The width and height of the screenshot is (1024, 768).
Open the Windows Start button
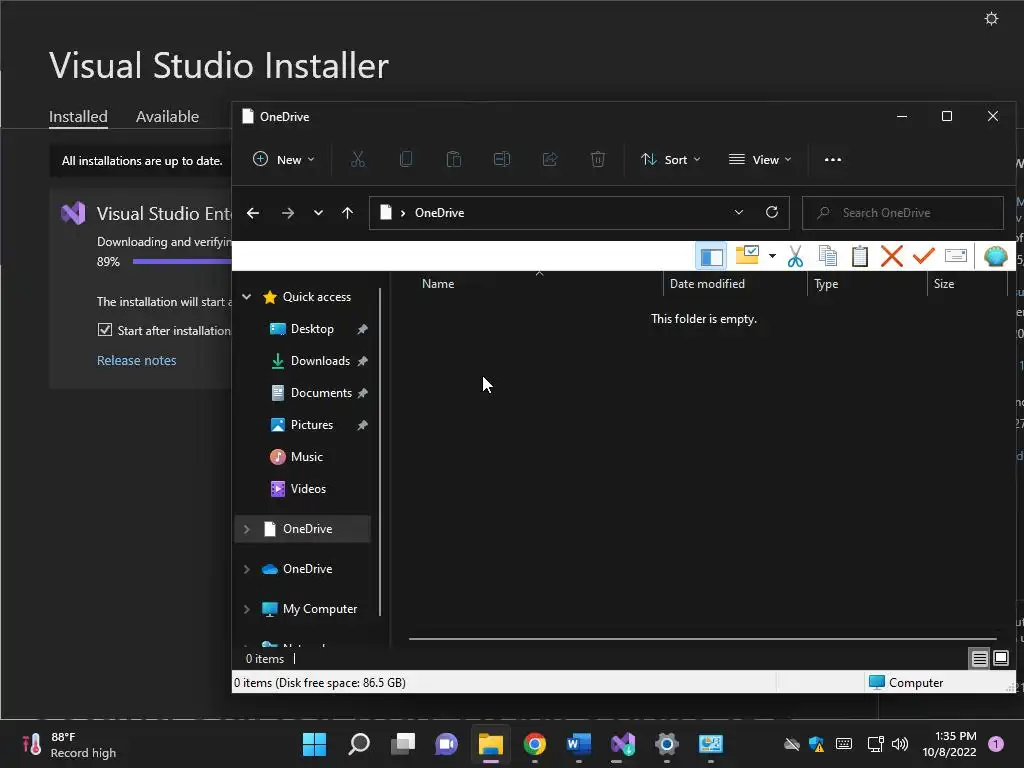314,744
